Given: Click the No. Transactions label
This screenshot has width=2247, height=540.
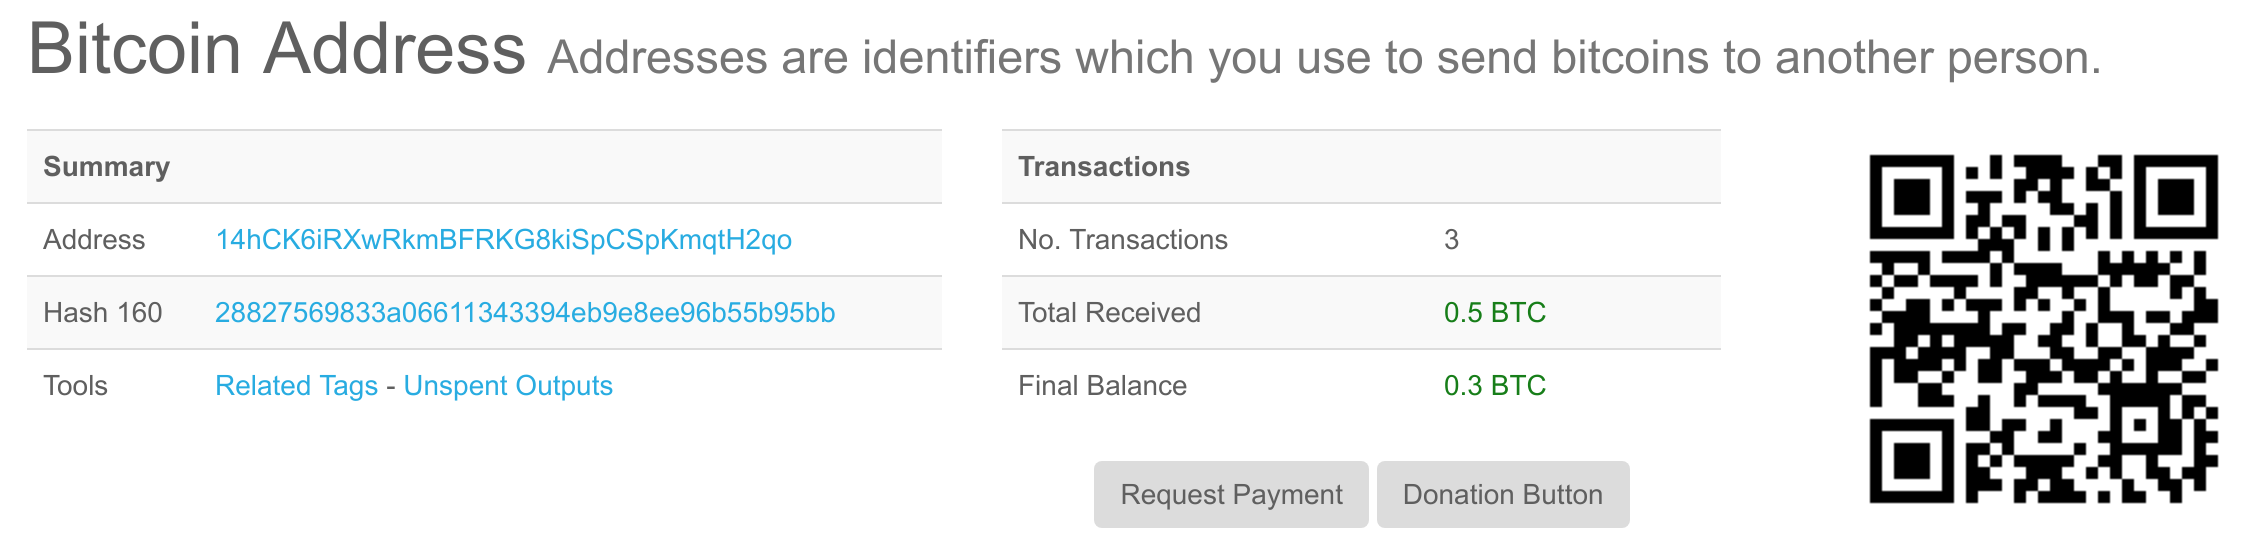Looking at the screenshot, I should point(1122,240).
